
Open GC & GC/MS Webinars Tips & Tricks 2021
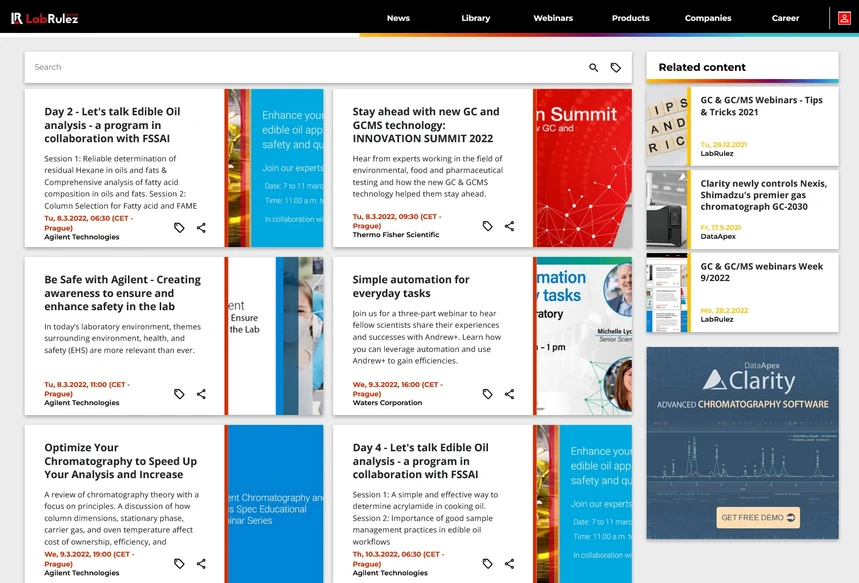[761, 106]
